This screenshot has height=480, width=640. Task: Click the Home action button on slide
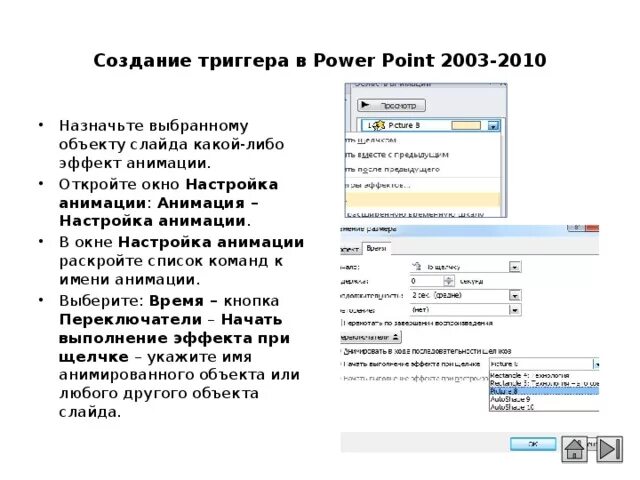click(x=574, y=449)
